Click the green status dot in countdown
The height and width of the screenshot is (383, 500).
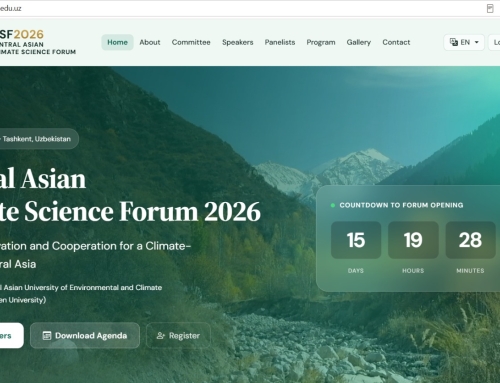pyautogui.click(x=332, y=205)
